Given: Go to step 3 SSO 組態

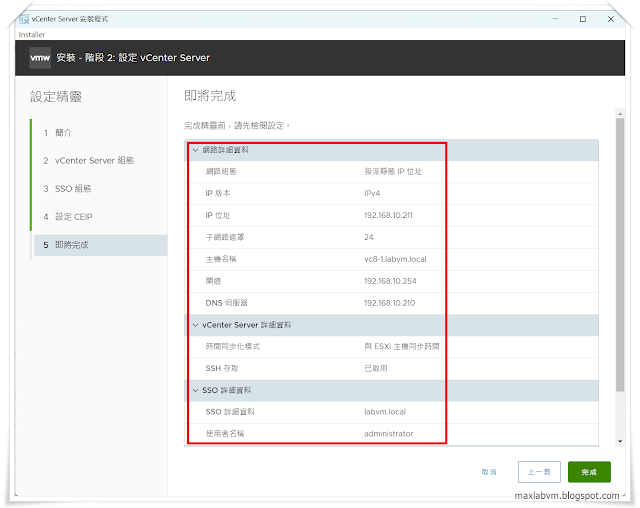Looking at the screenshot, I should point(67,189).
